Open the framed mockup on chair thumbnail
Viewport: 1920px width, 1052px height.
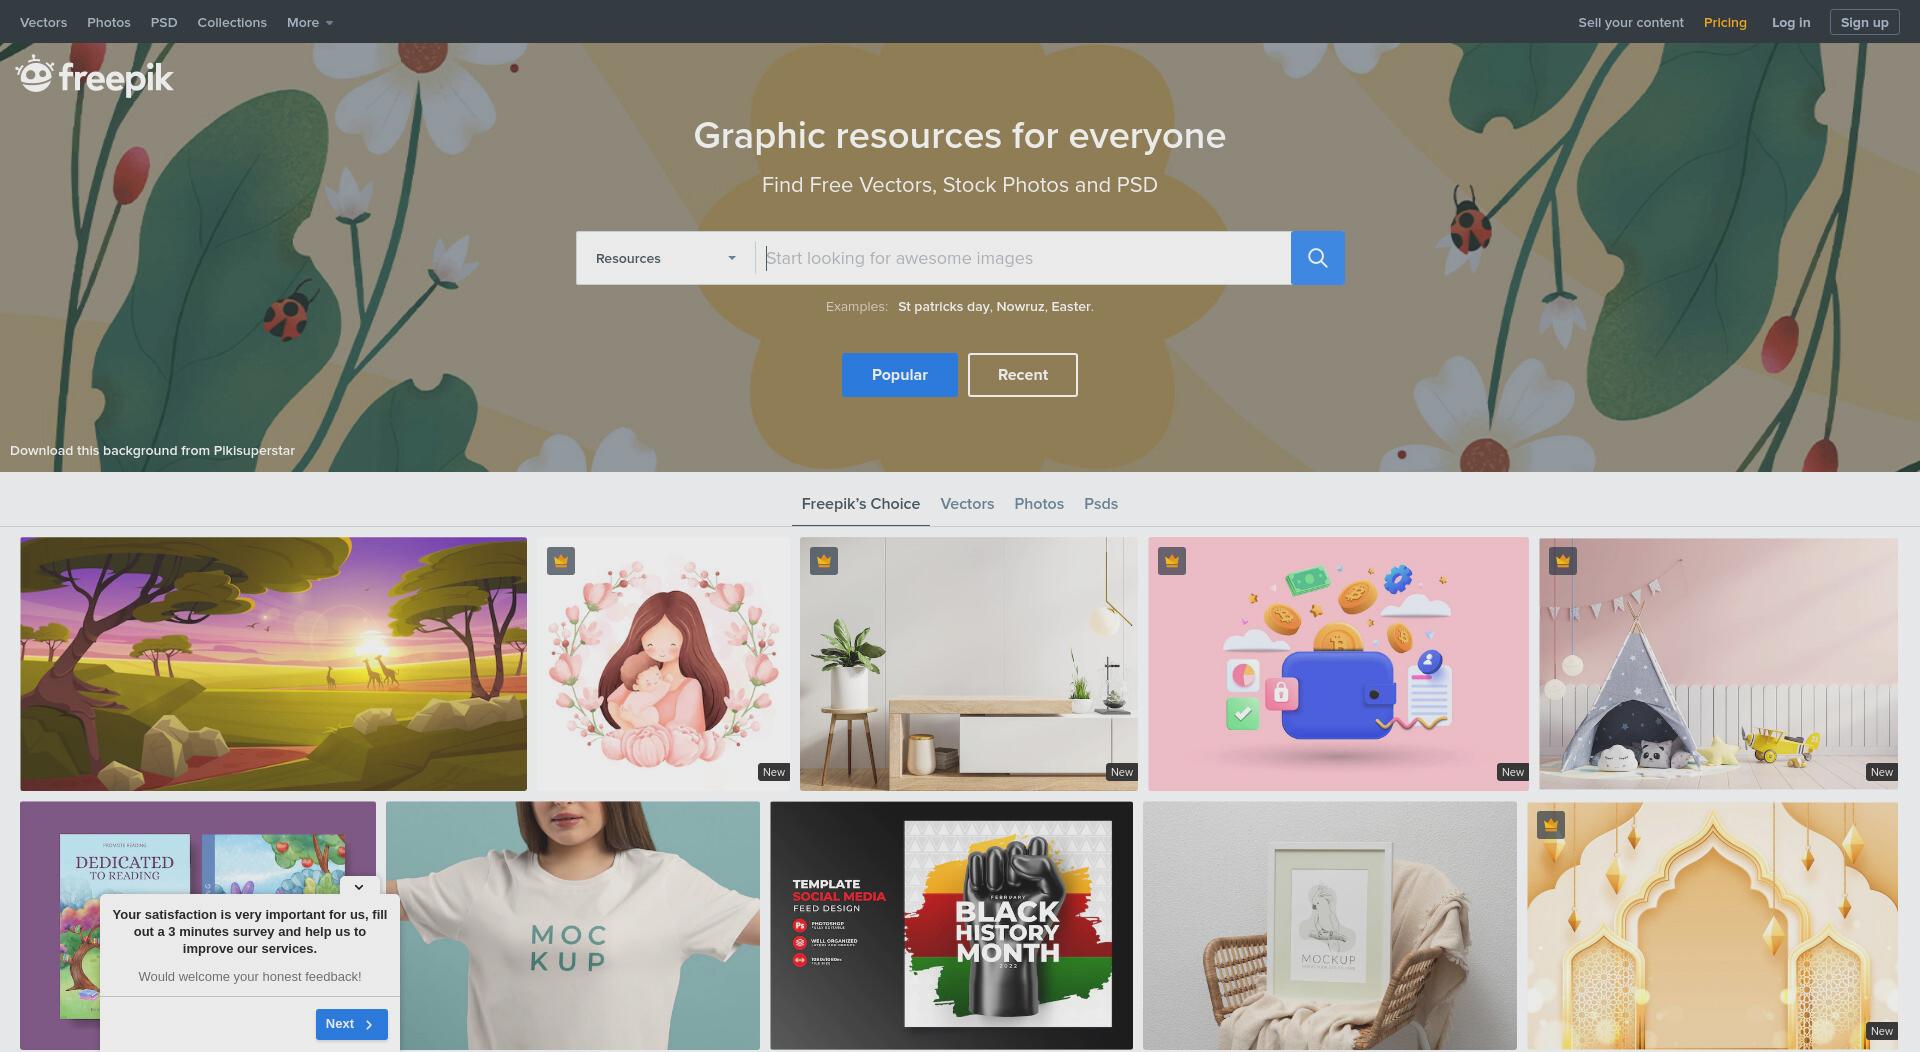click(1330, 925)
